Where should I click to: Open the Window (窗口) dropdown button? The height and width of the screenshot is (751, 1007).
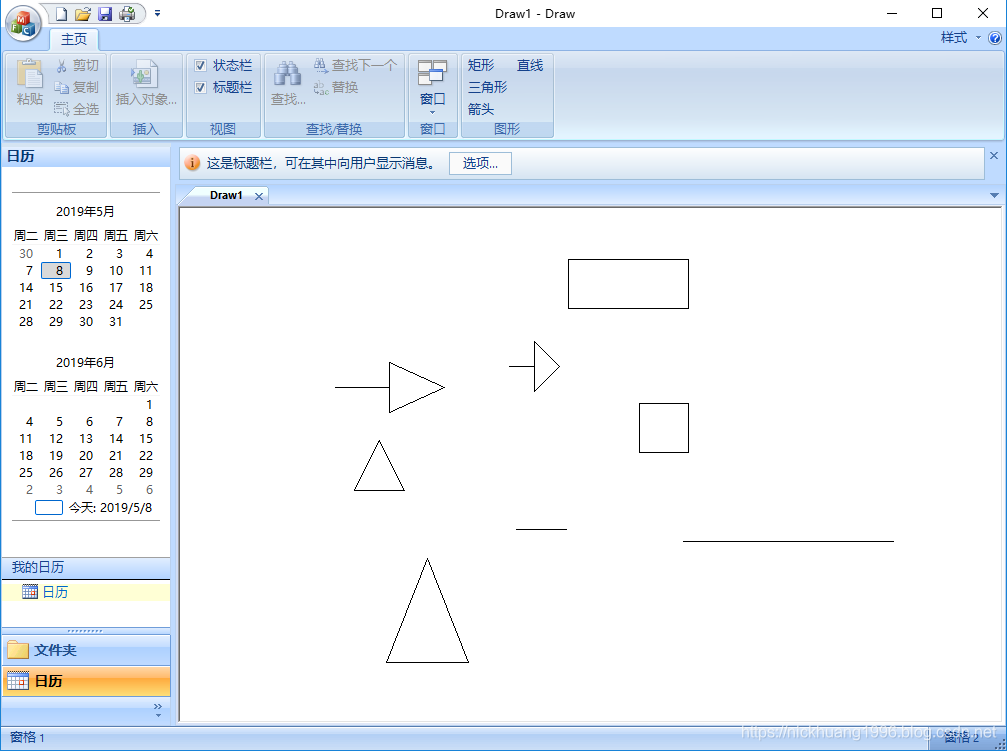[432, 87]
